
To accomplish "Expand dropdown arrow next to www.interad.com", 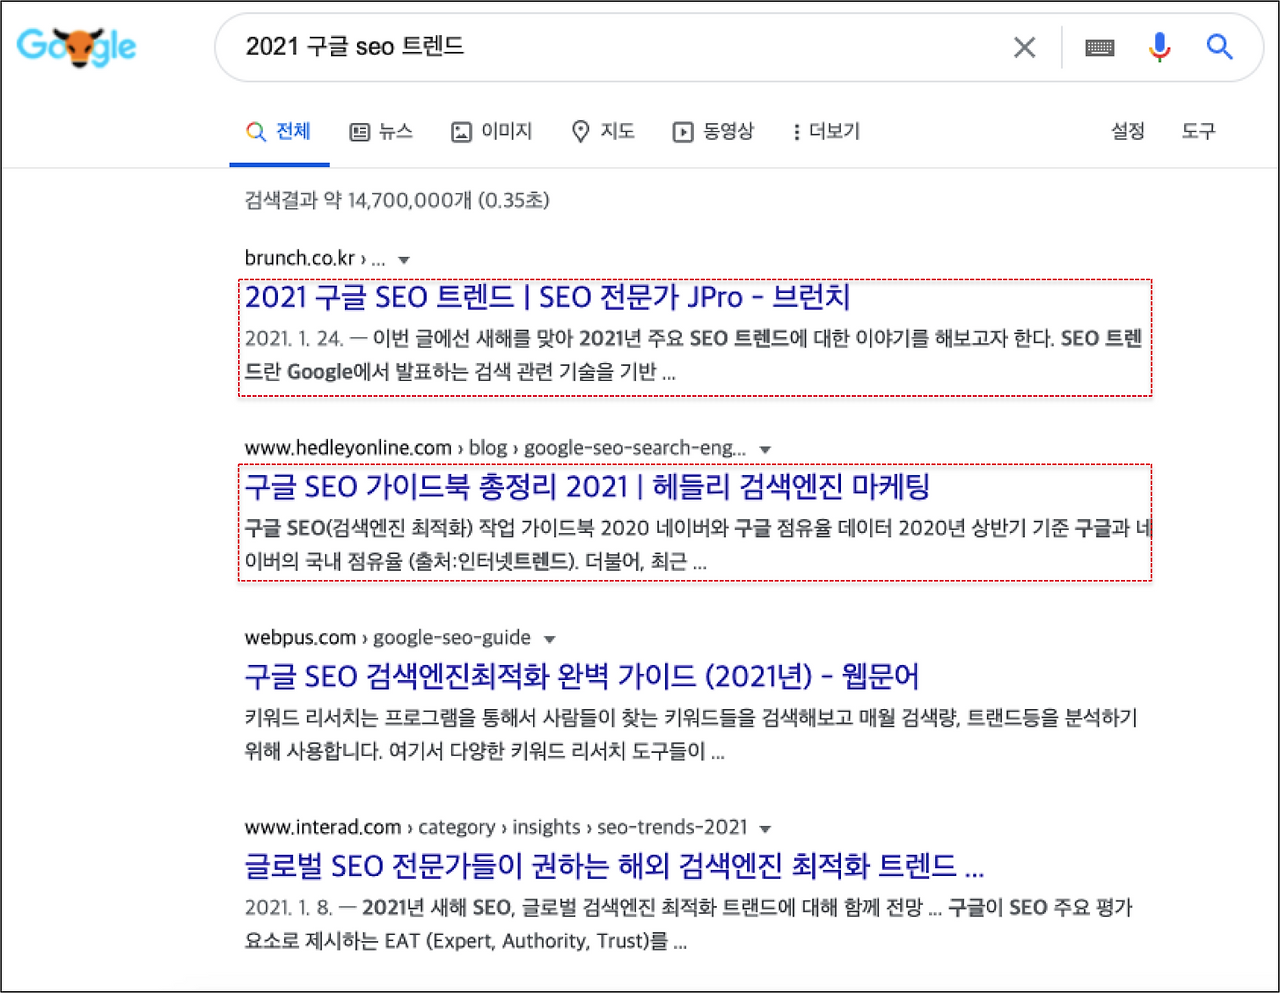I will [x=765, y=829].
